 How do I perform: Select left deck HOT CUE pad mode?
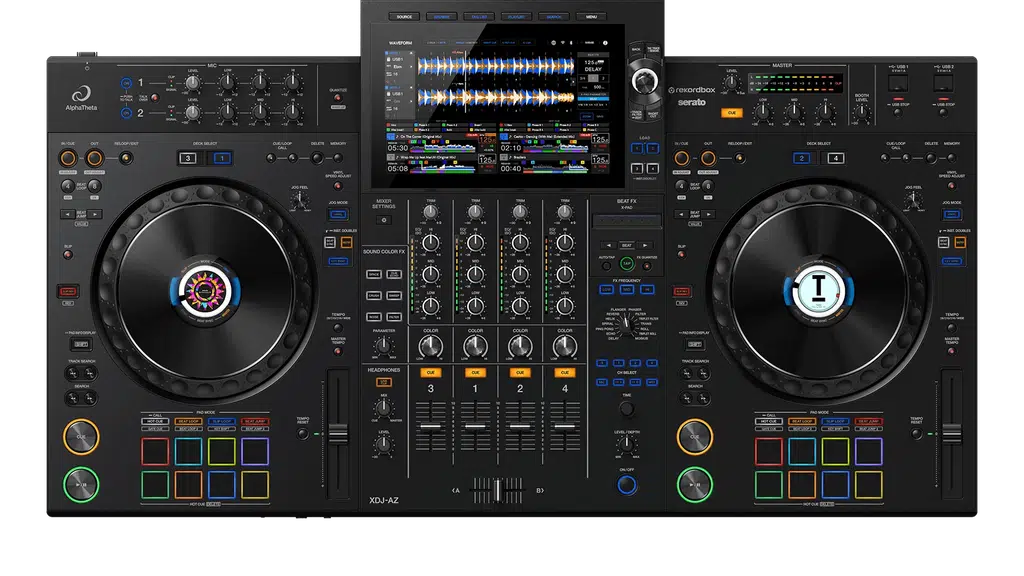click(155, 421)
